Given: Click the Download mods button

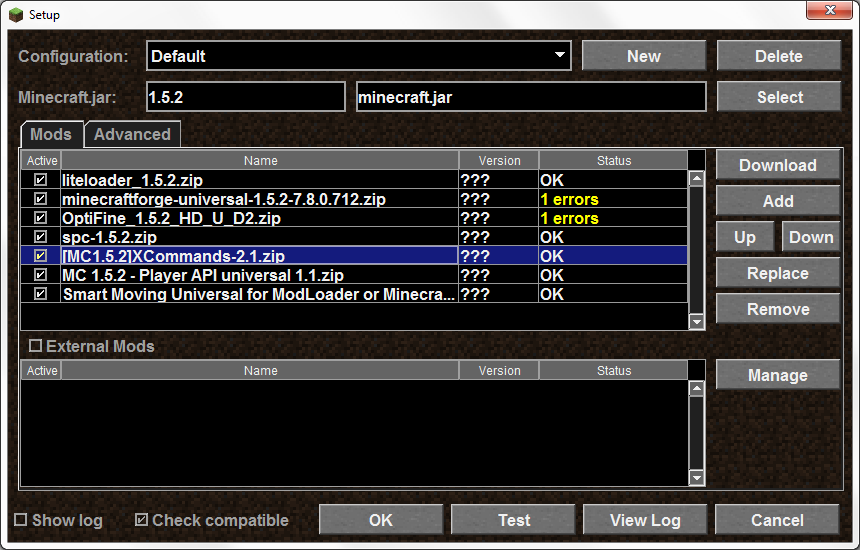Looking at the screenshot, I should tap(778, 165).
